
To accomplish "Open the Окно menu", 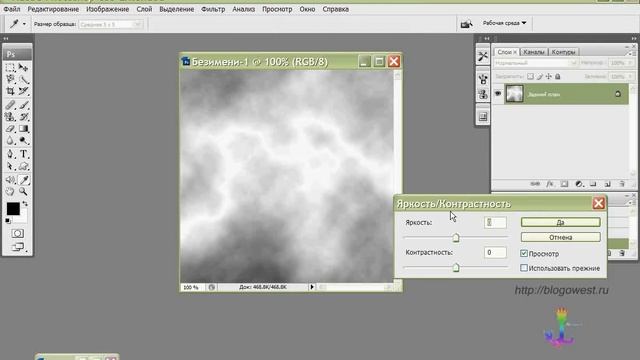I will 307,9.
